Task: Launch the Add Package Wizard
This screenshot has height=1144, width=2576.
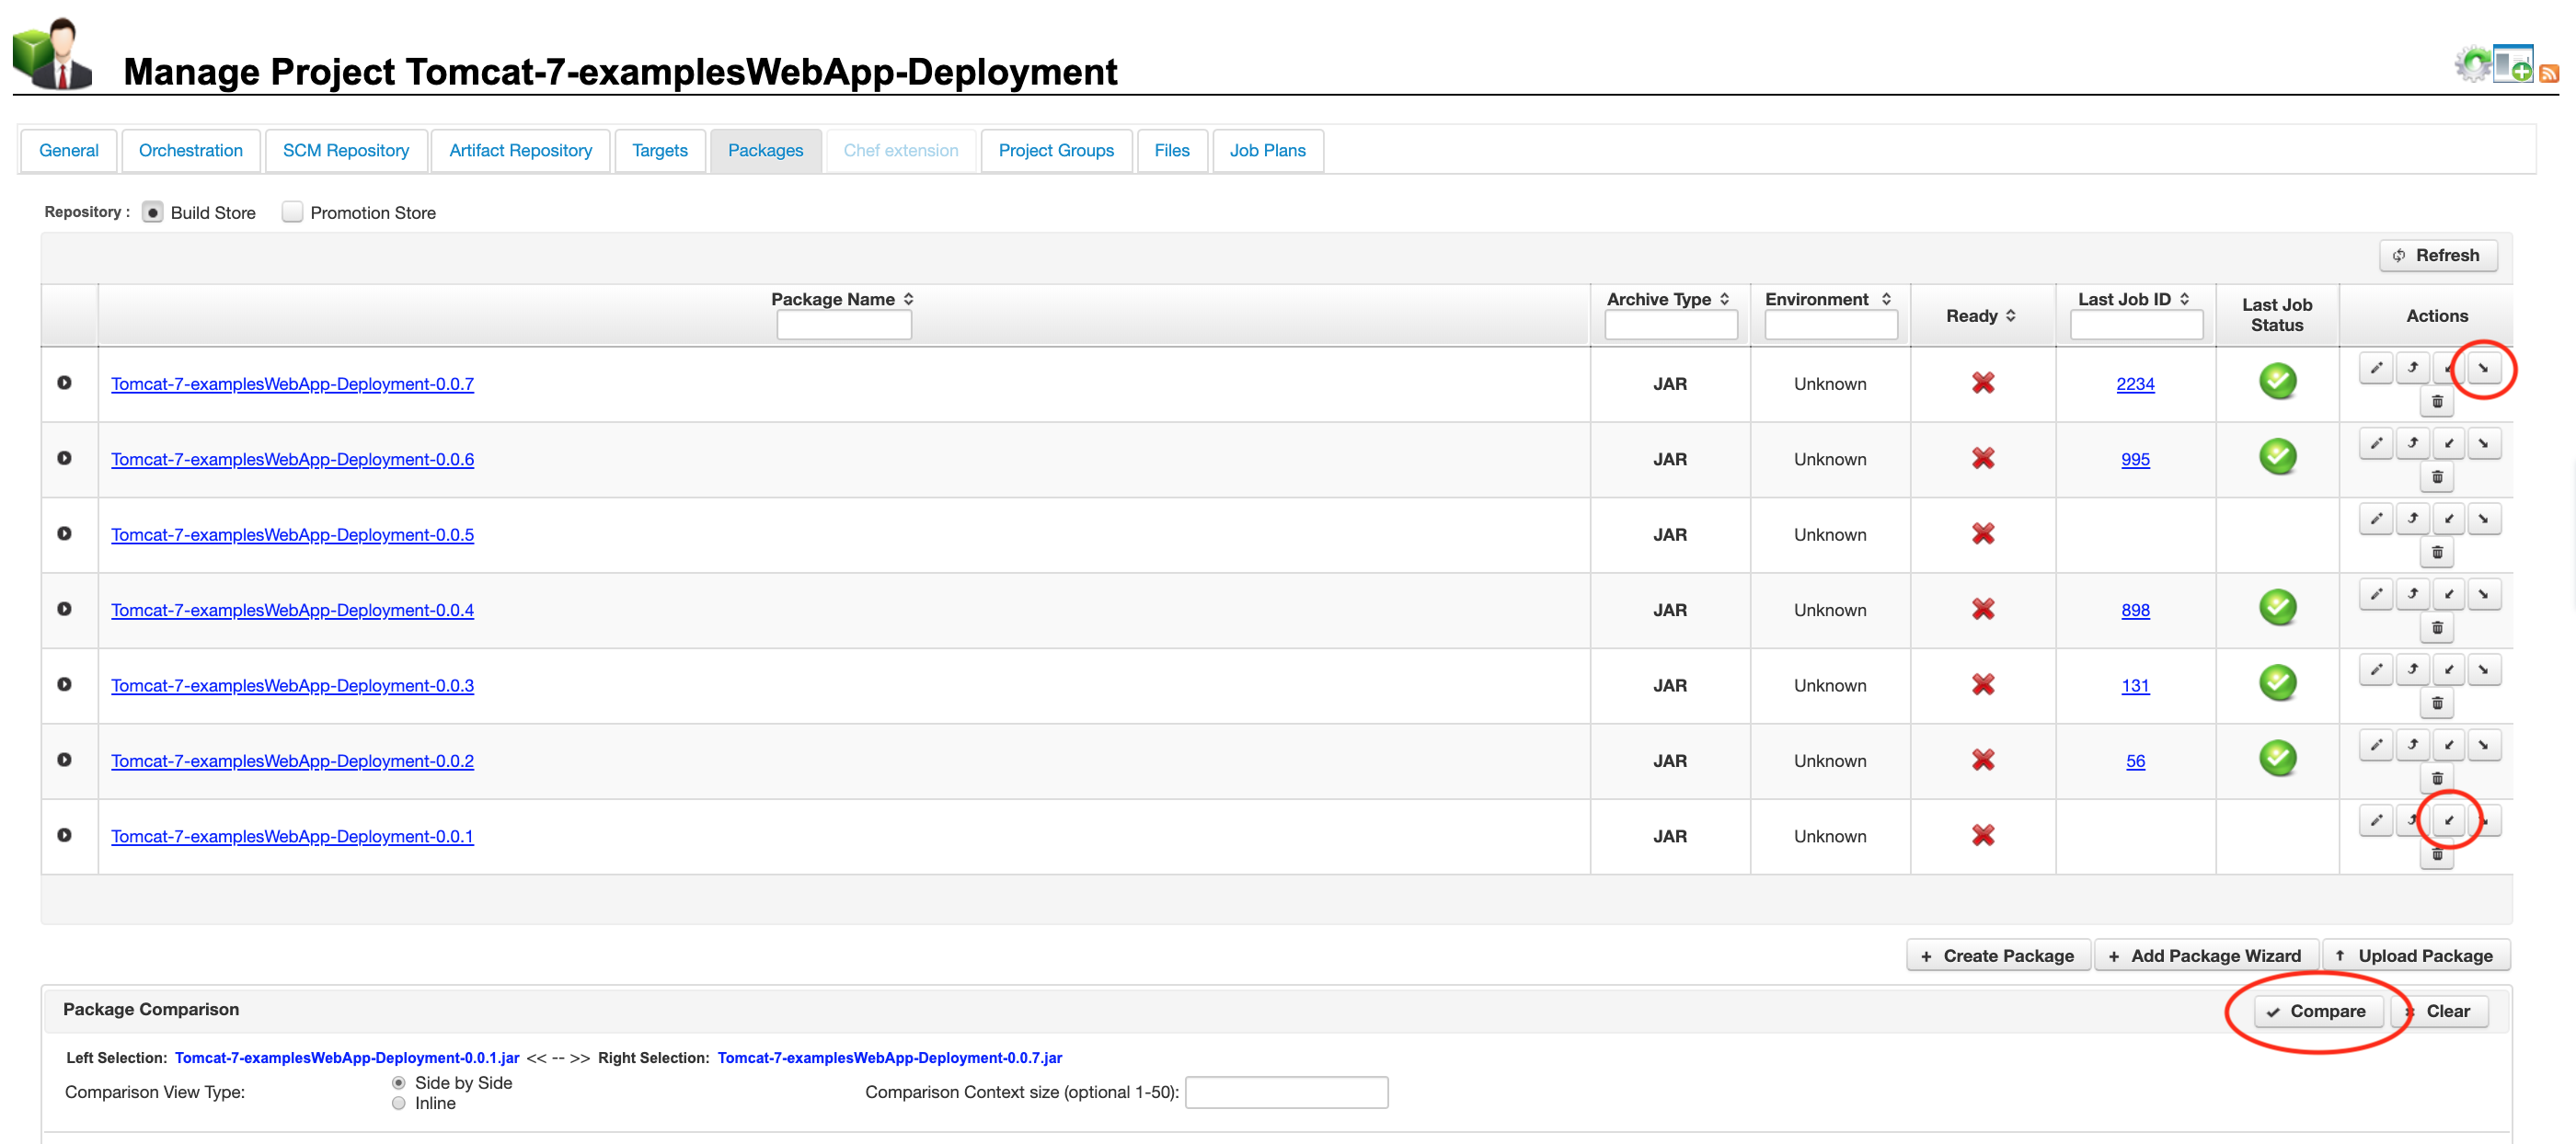Action: click(x=2205, y=956)
